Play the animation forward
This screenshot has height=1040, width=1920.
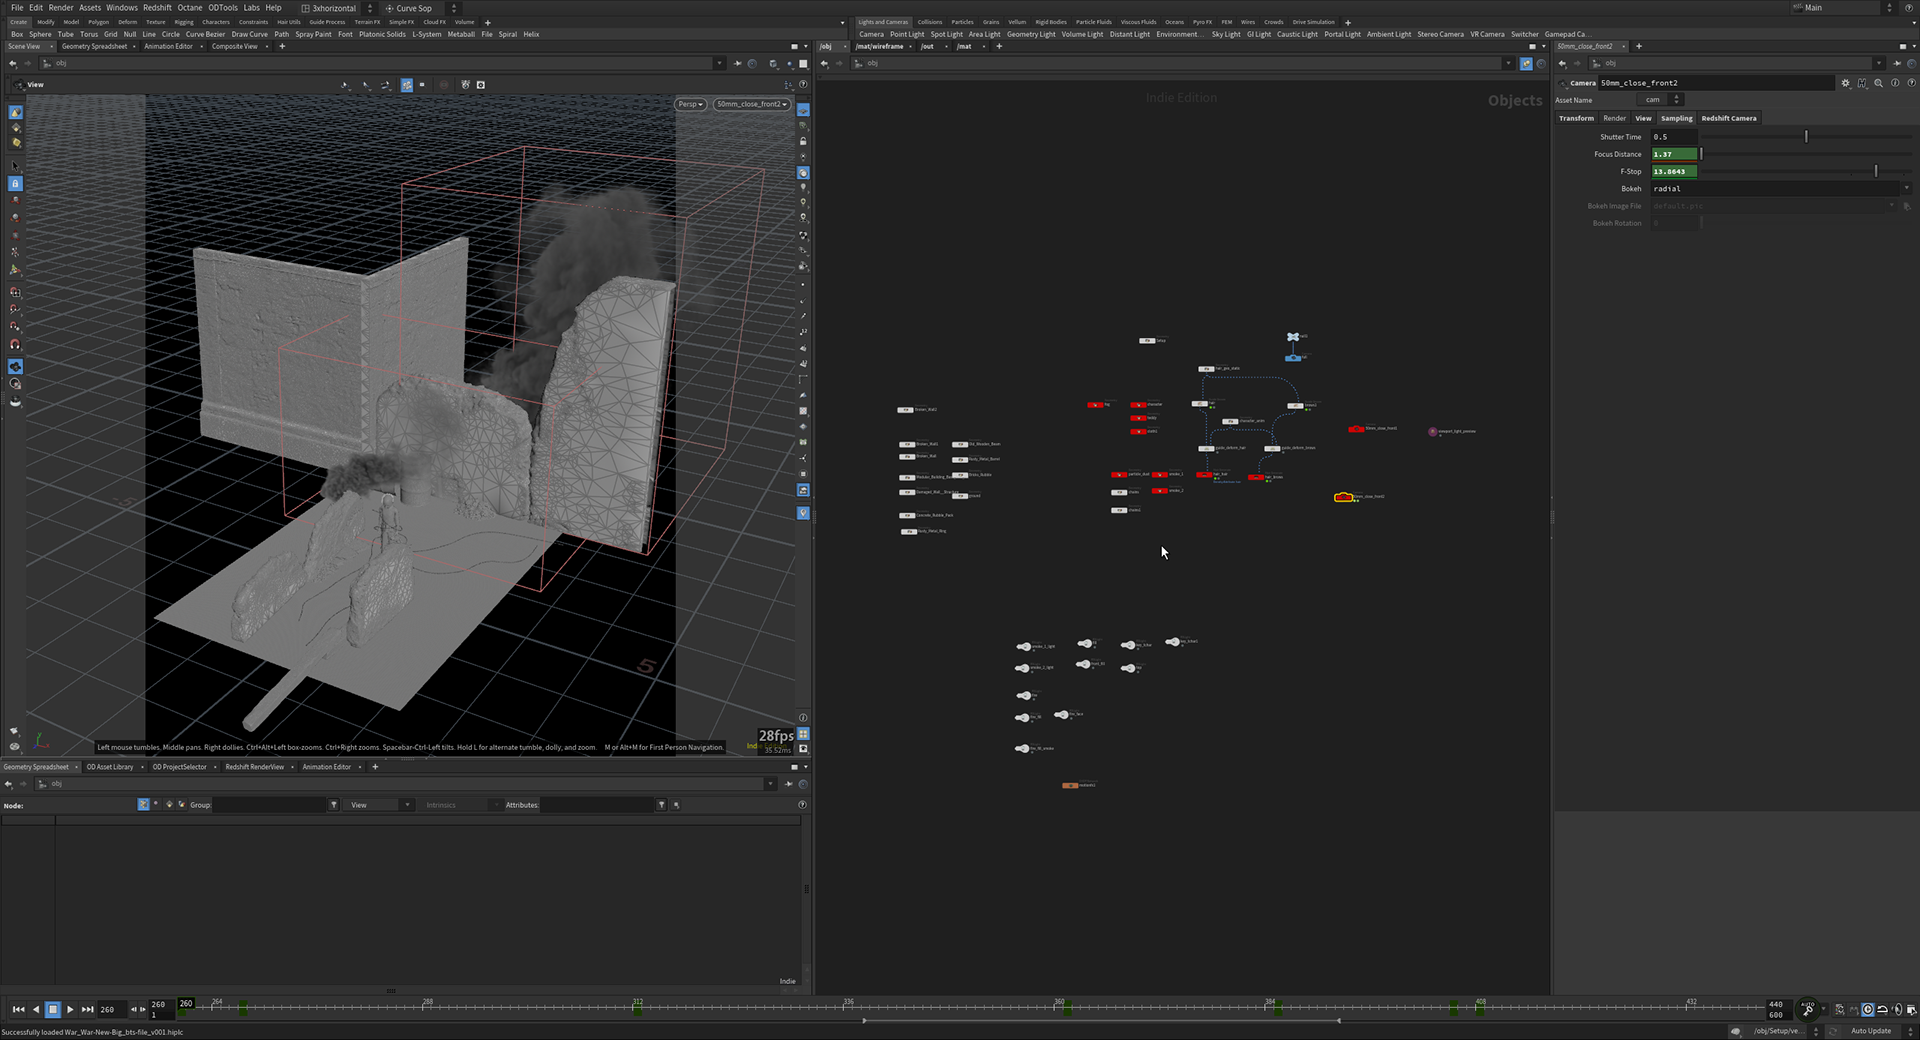[70, 1009]
